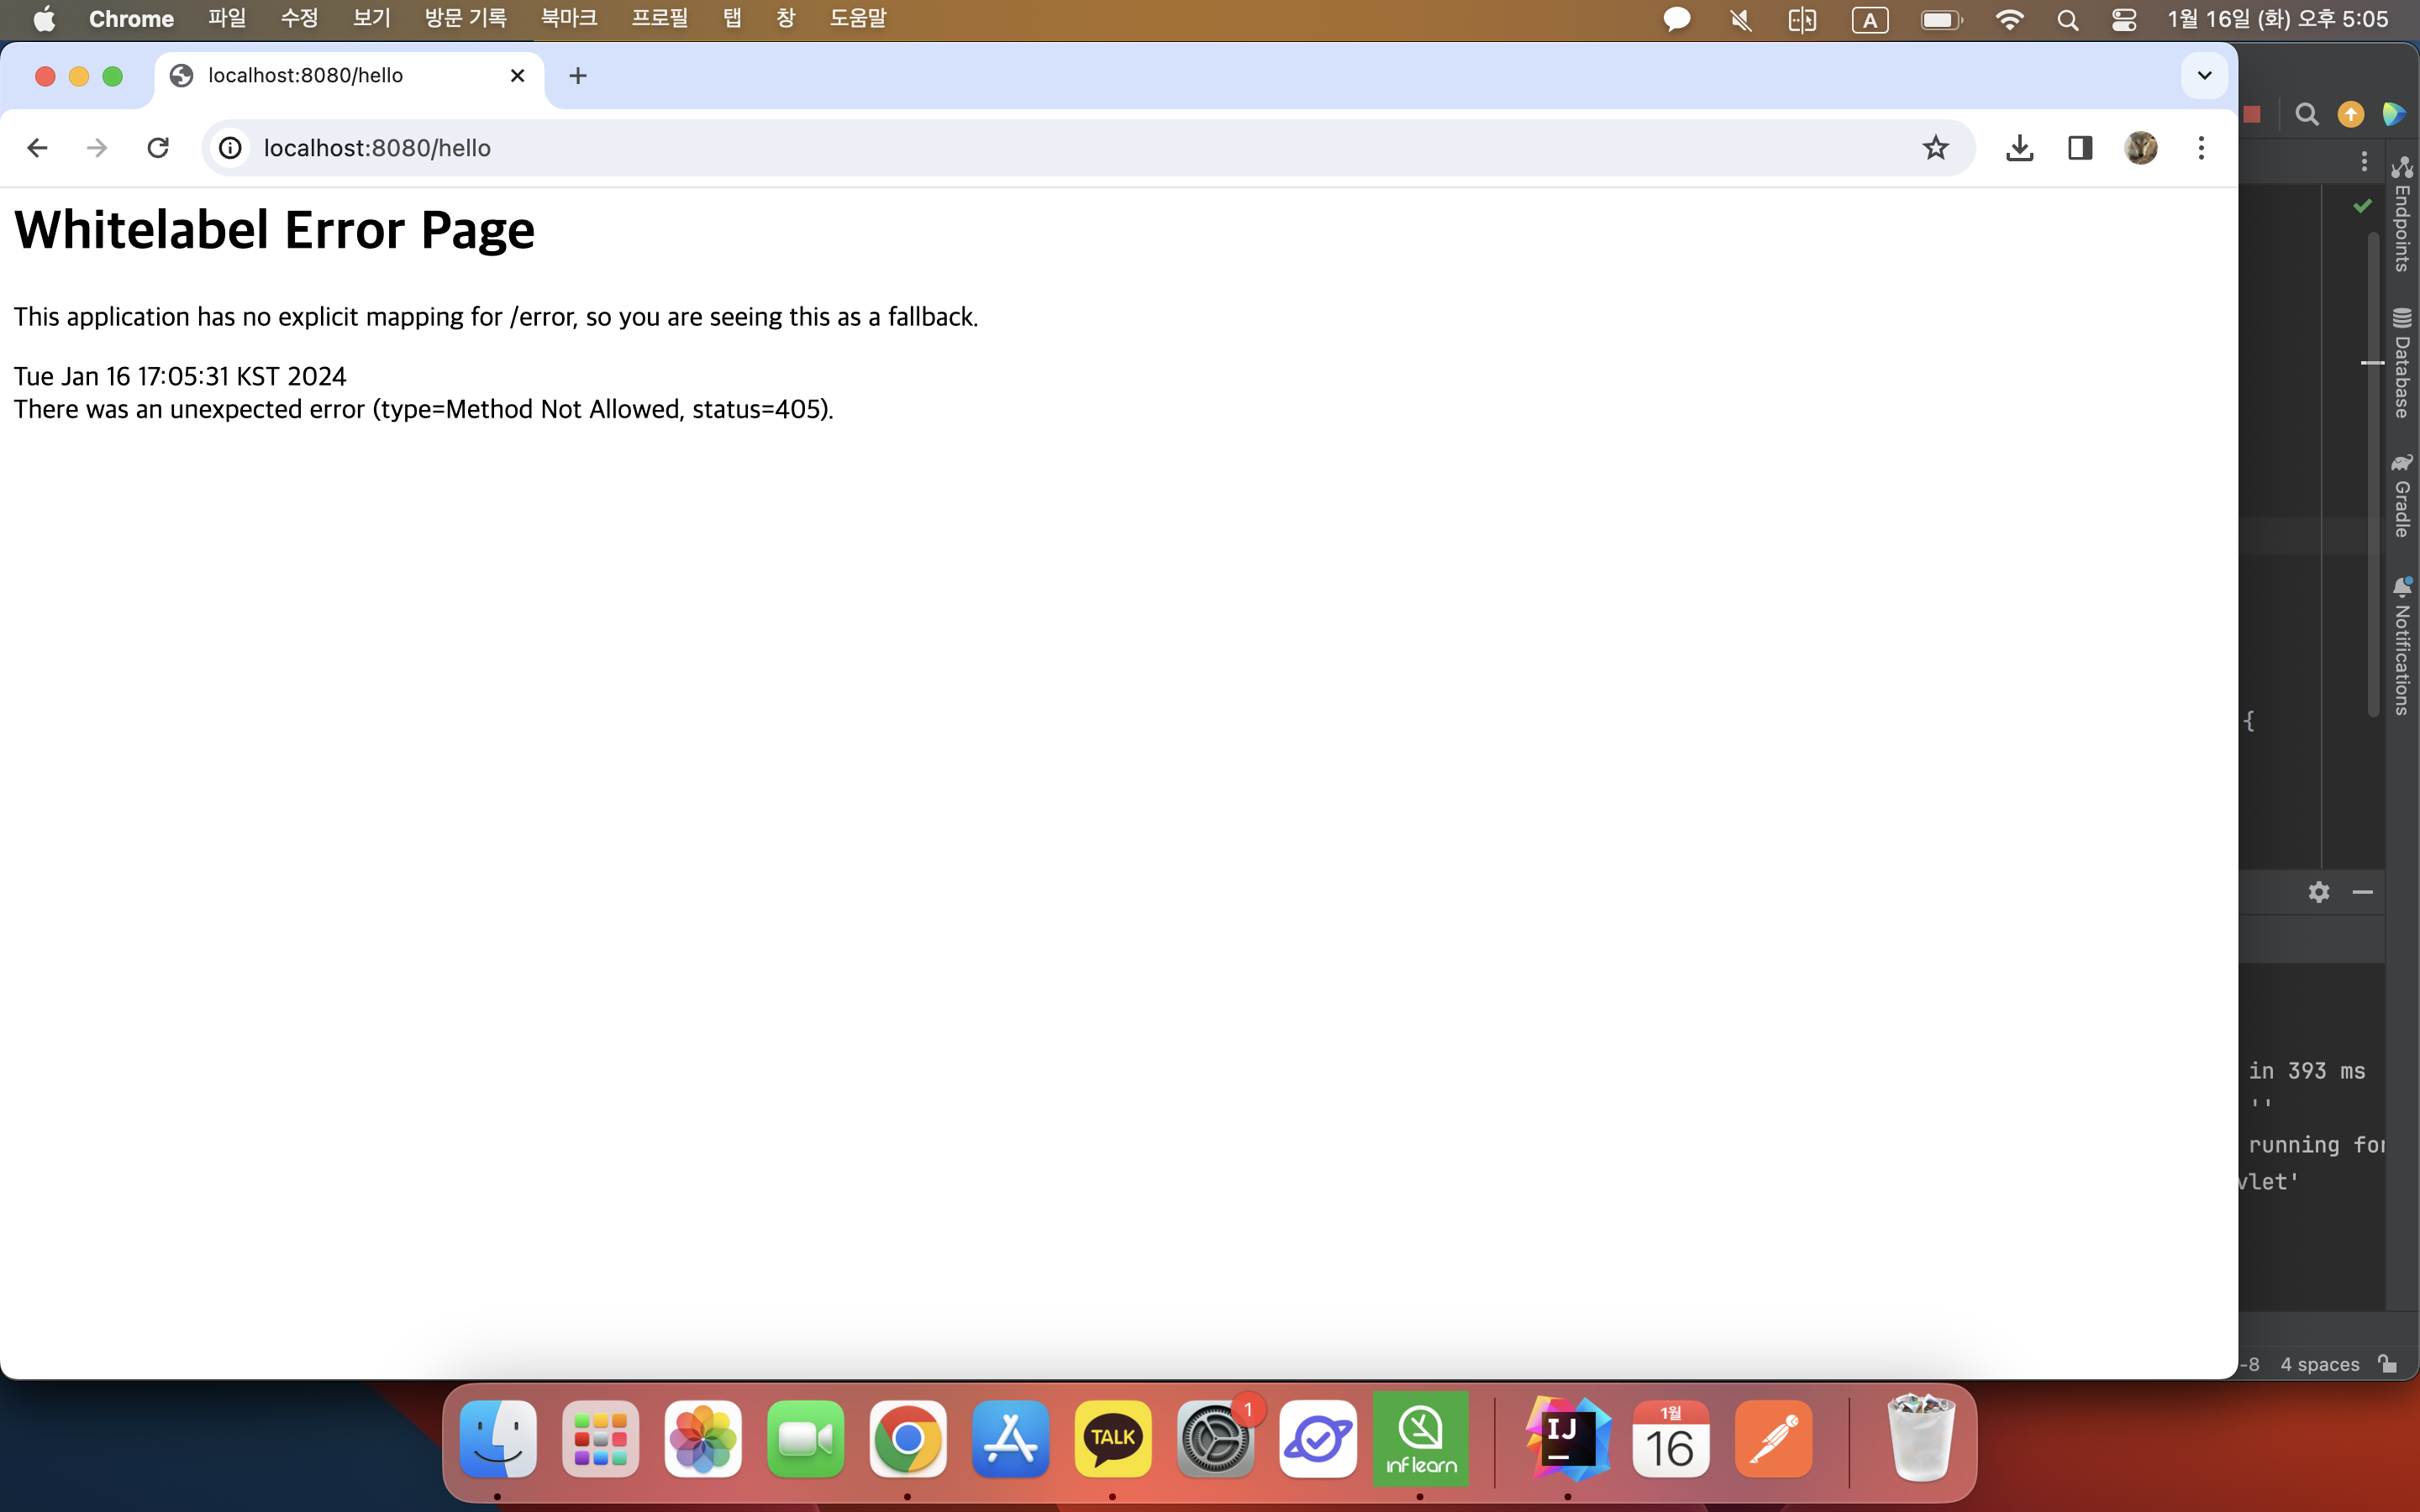Open Chrome profile avatar
2420x1512 pixels.
pos(2141,148)
